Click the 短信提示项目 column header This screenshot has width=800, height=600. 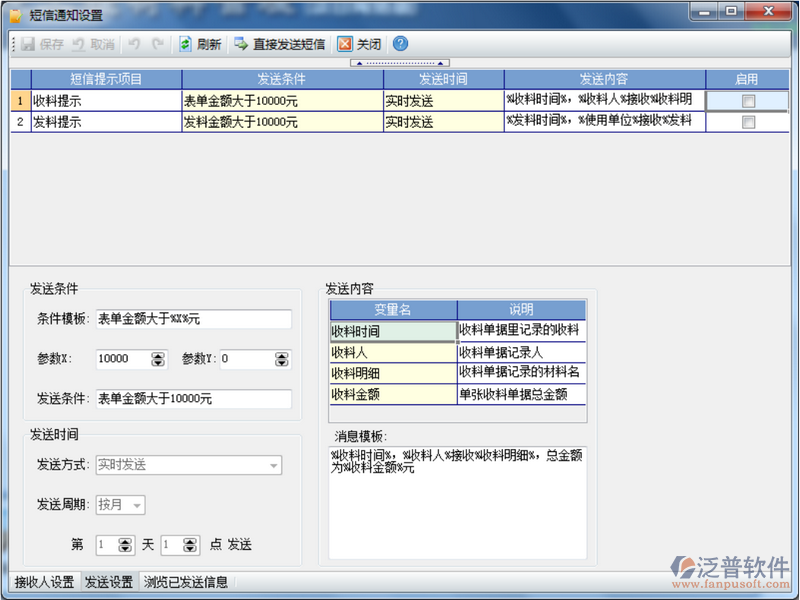click(x=105, y=79)
